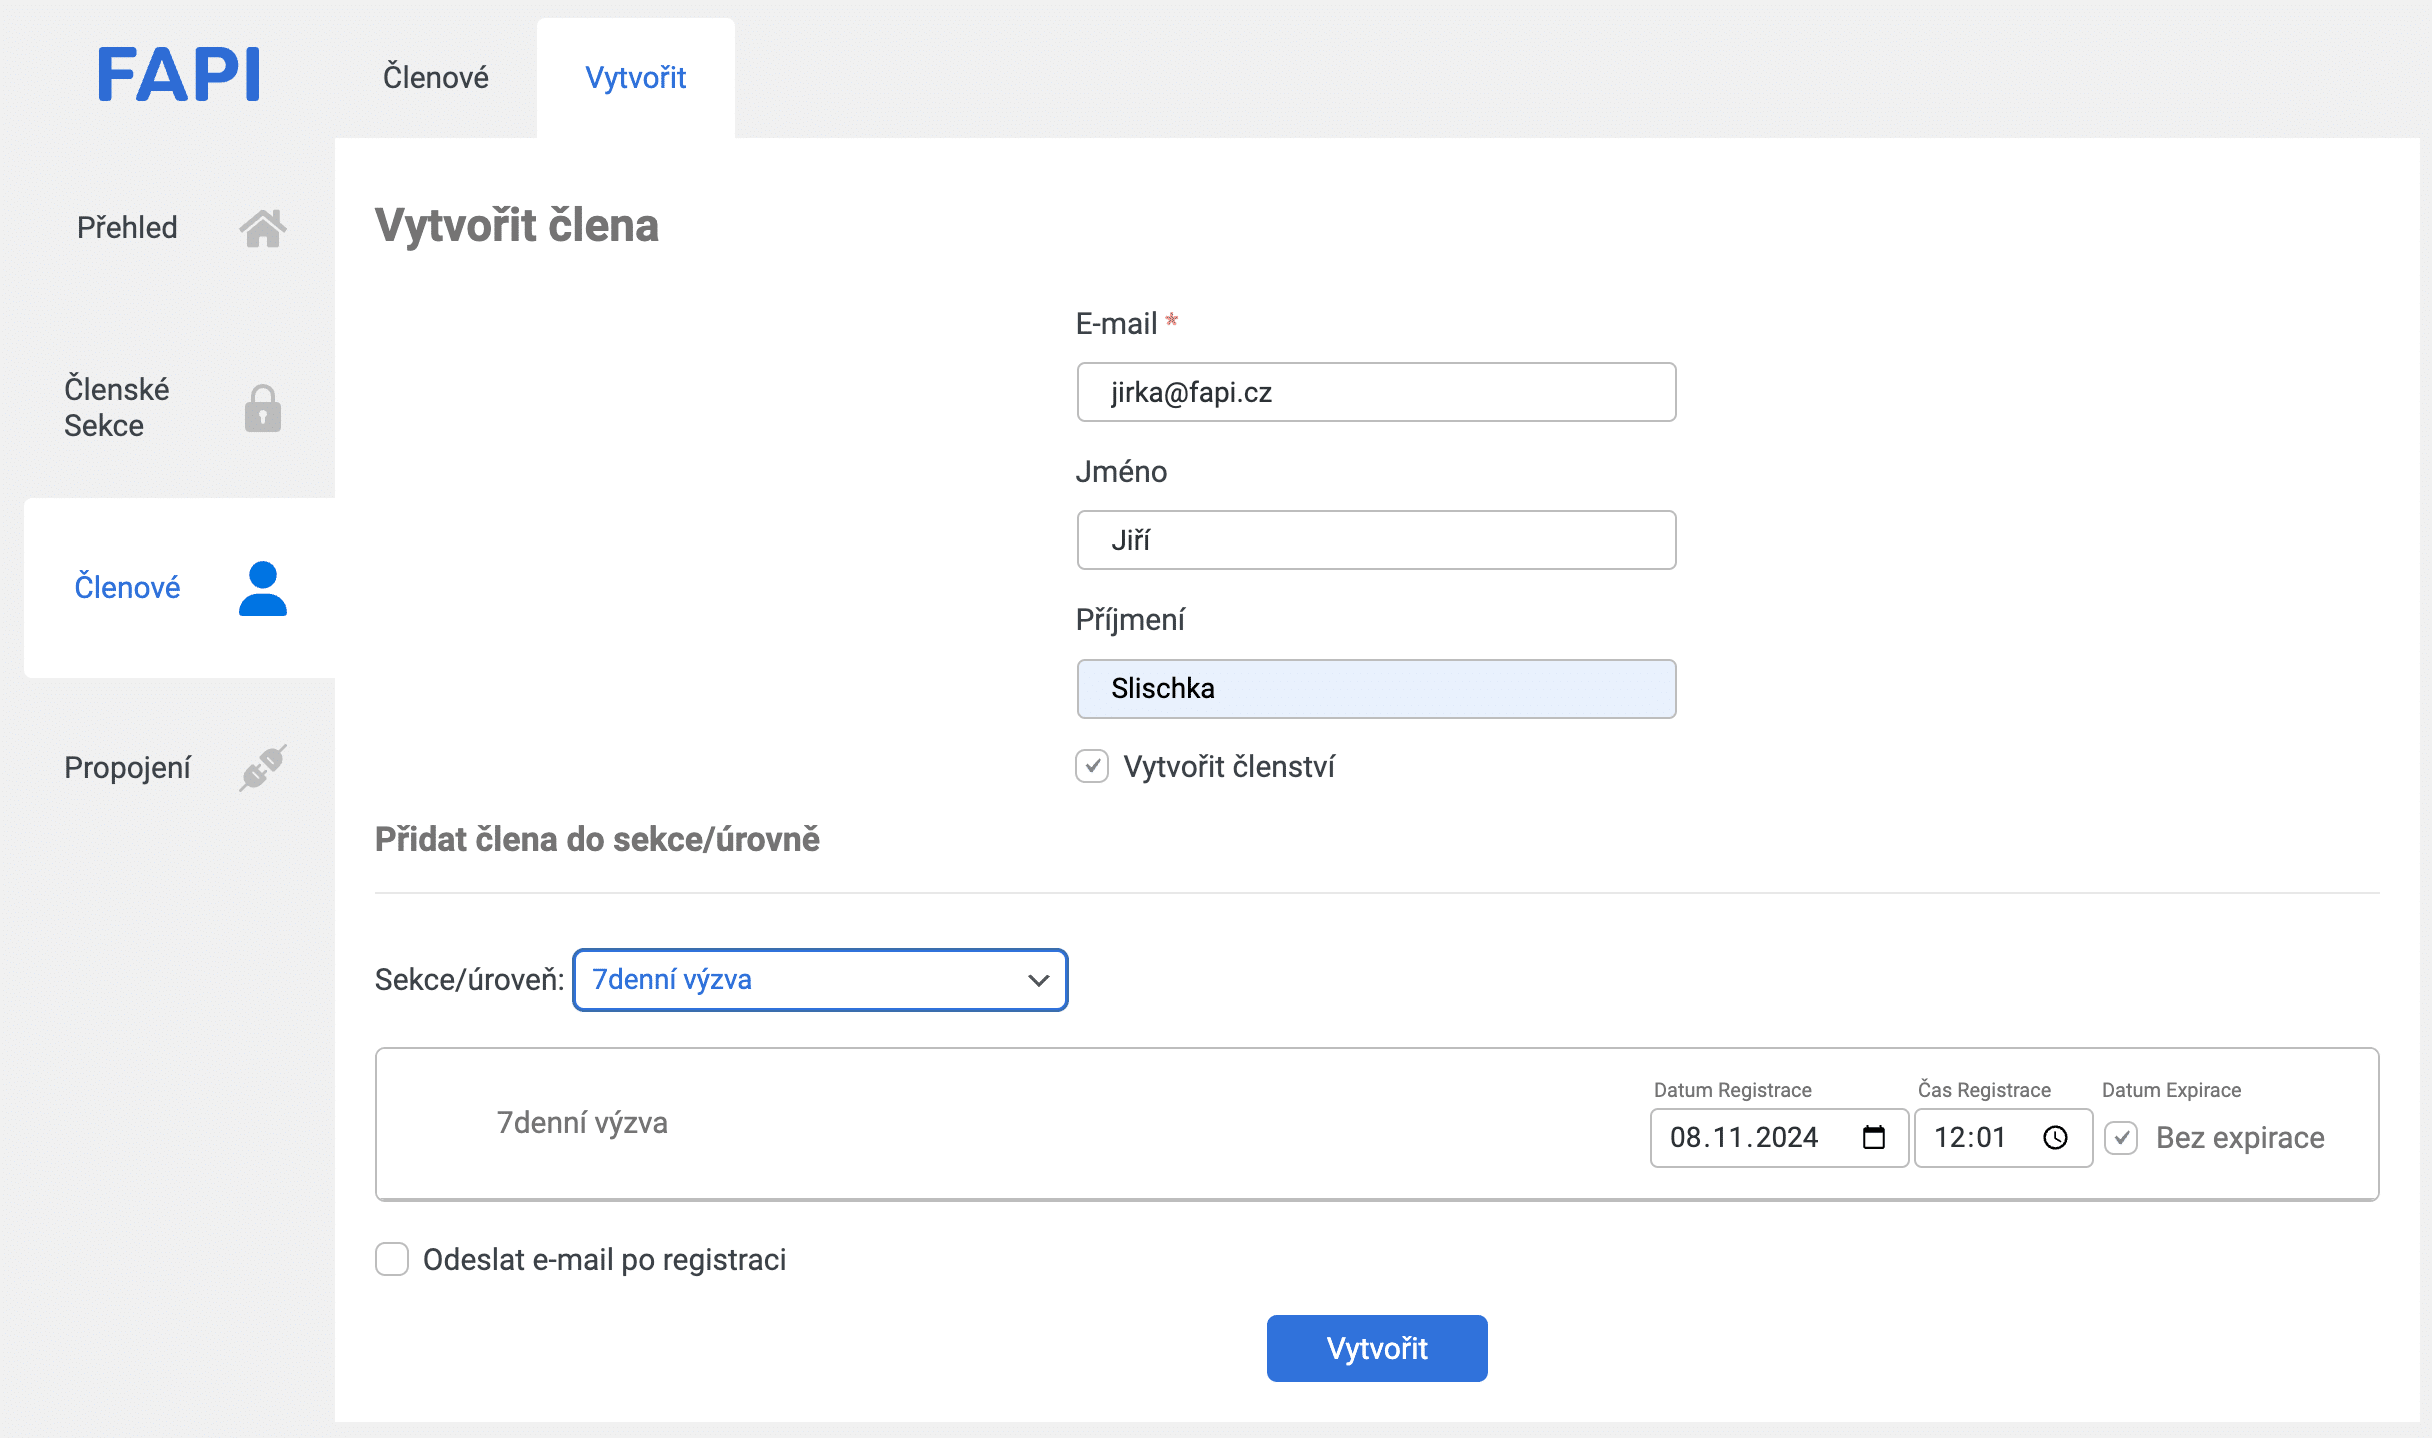2432x1438 pixels.
Task: Click the blue person icon for Členové
Action: tap(263, 588)
